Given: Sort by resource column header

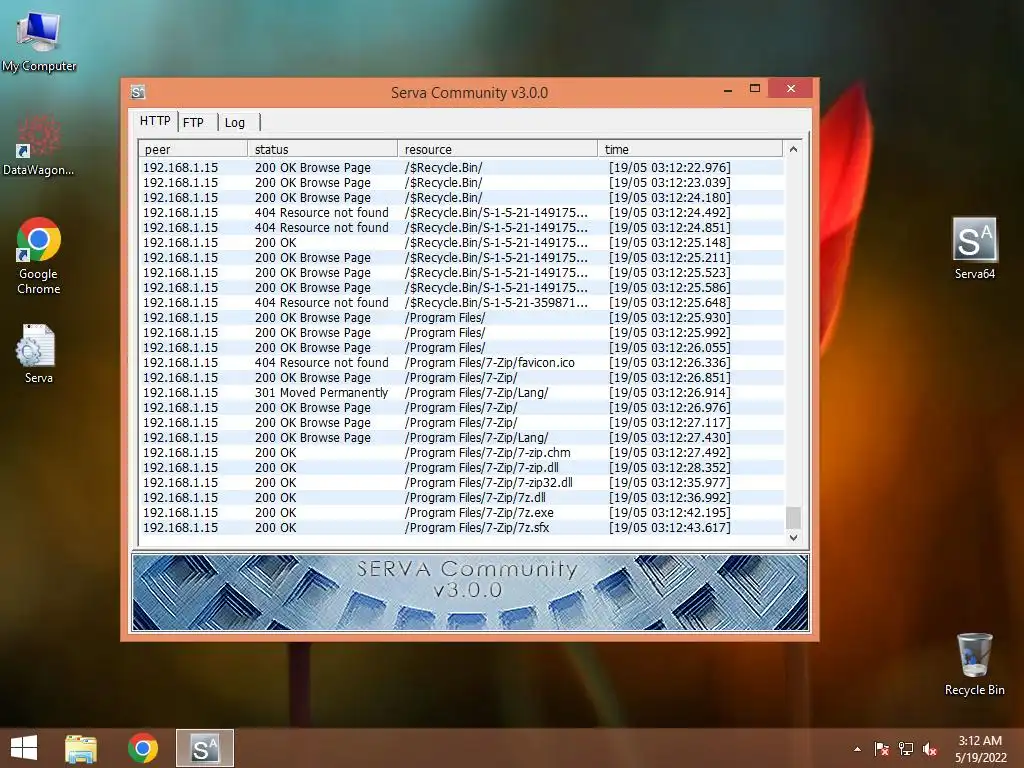Looking at the screenshot, I should [x=498, y=149].
